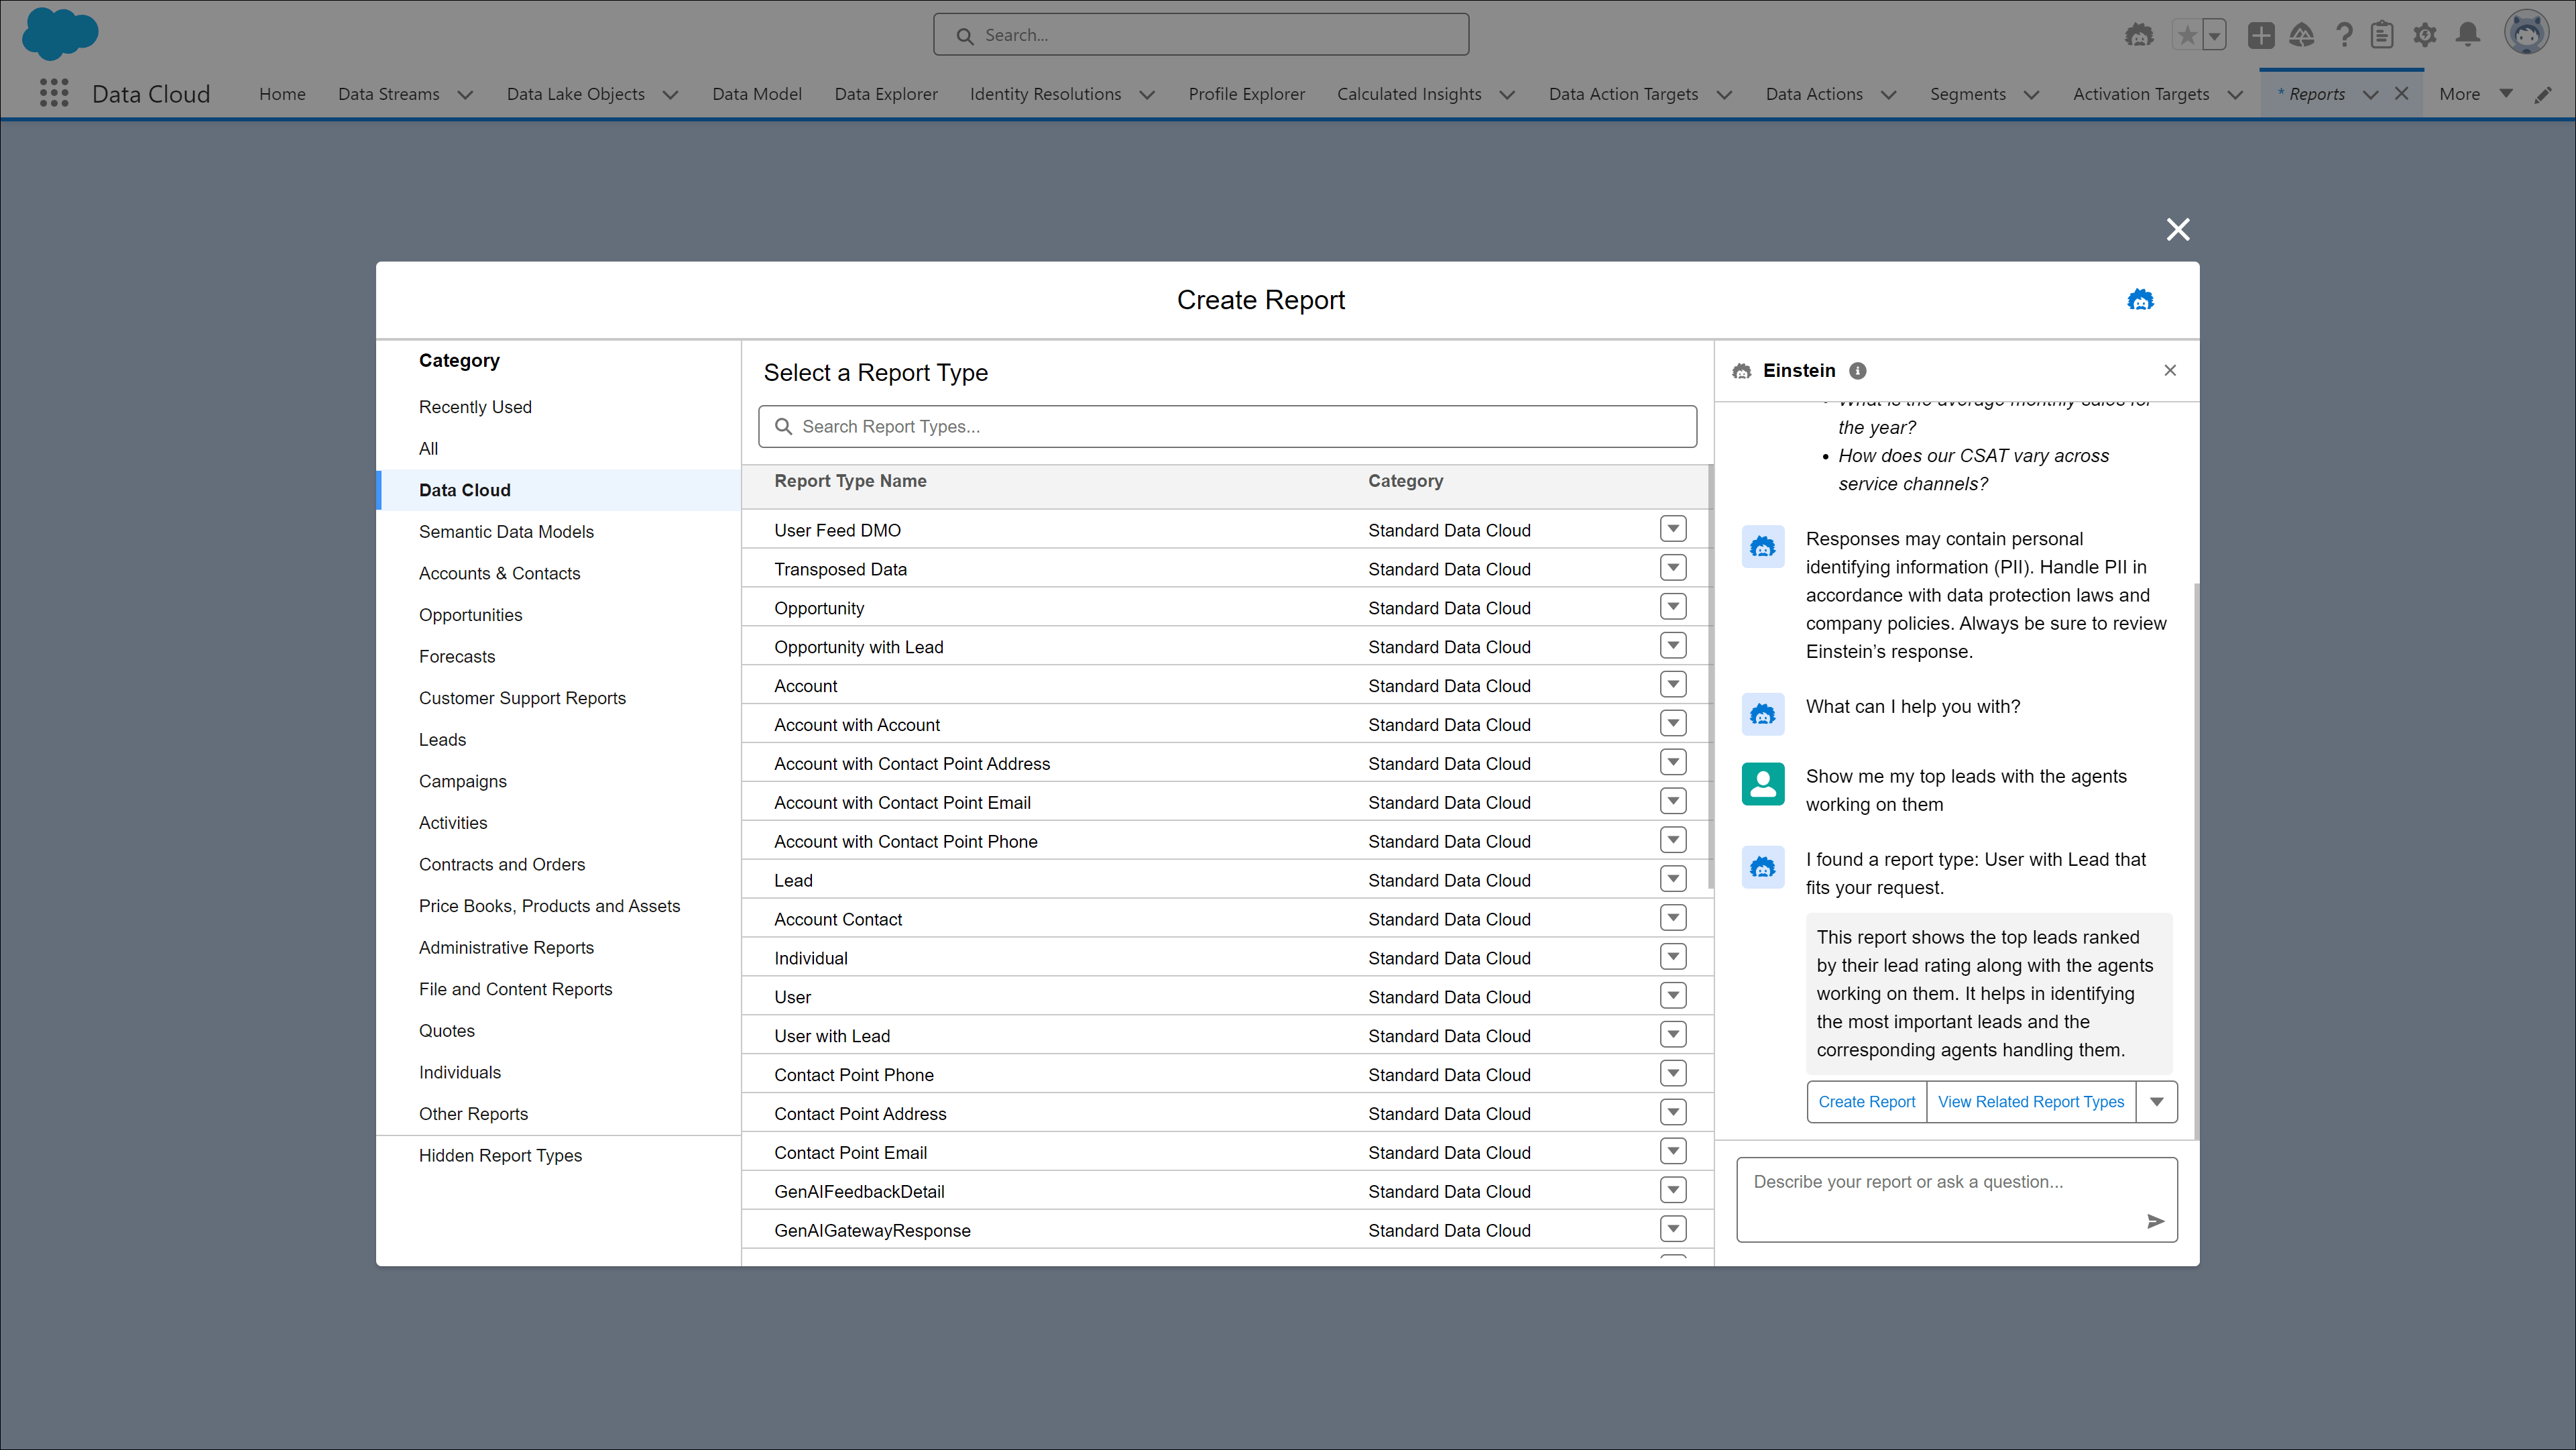Open the Help question mark icon
This screenshot has height=1450, width=2576.
tap(2344, 35)
